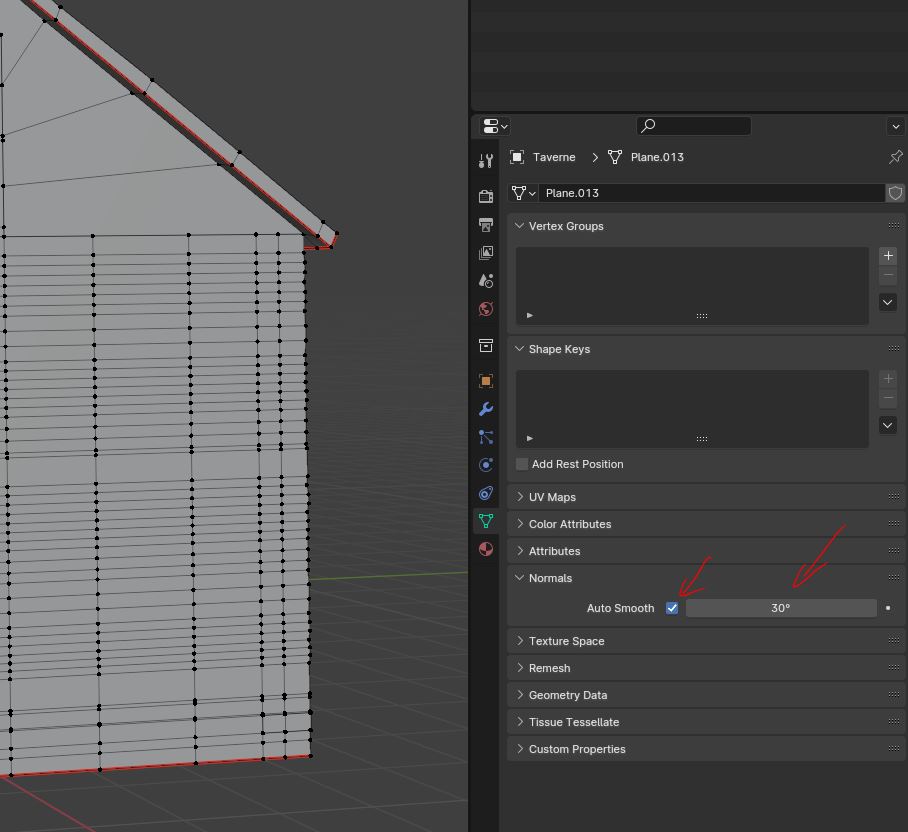Open the Output properties tab
The image size is (908, 832).
(x=486, y=225)
